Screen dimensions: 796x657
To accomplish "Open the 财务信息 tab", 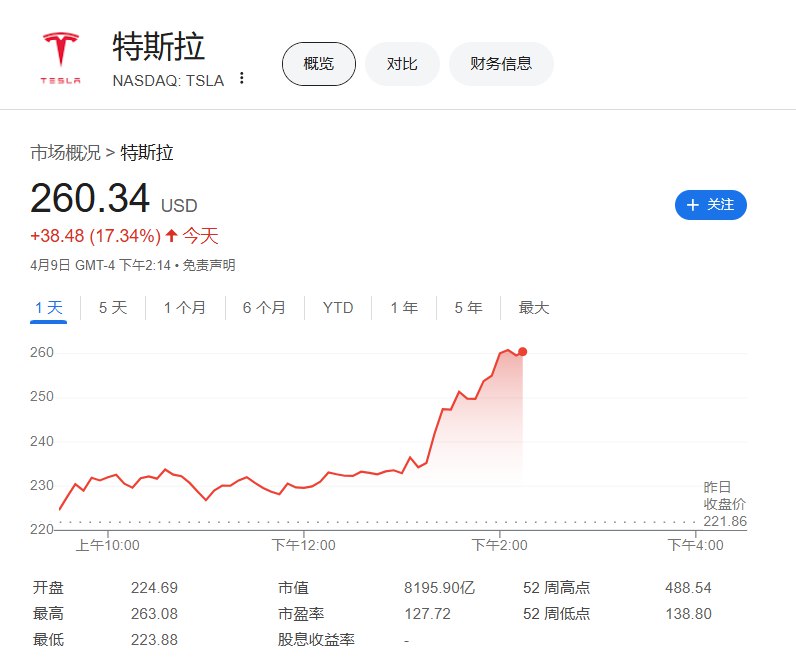I will pos(501,64).
